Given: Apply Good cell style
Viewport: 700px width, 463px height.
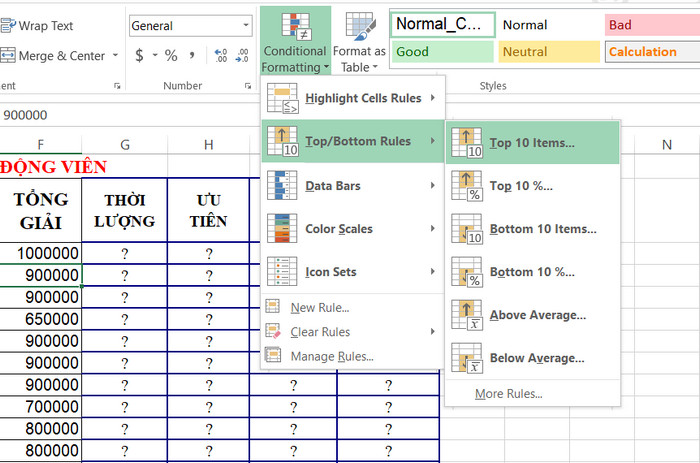Looking at the screenshot, I should point(443,51).
